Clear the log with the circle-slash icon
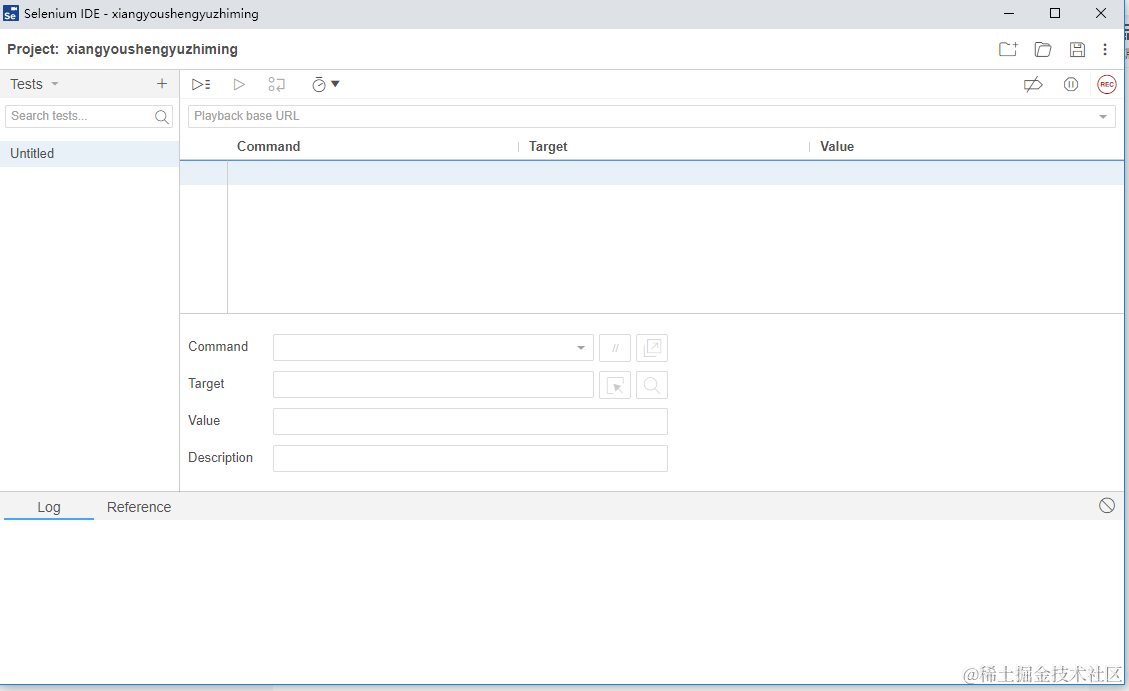This screenshot has width=1129, height=691. pyautogui.click(x=1107, y=505)
